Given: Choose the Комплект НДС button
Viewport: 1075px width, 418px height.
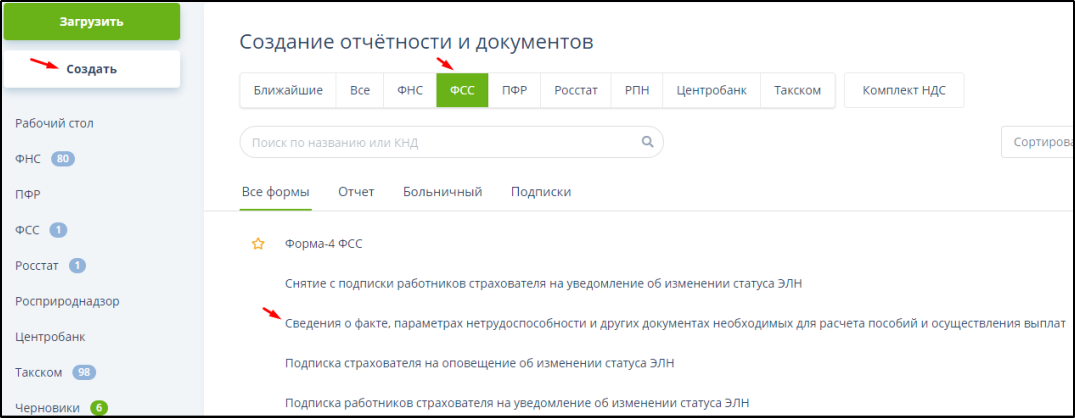Looking at the screenshot, I should pos(904,90).
